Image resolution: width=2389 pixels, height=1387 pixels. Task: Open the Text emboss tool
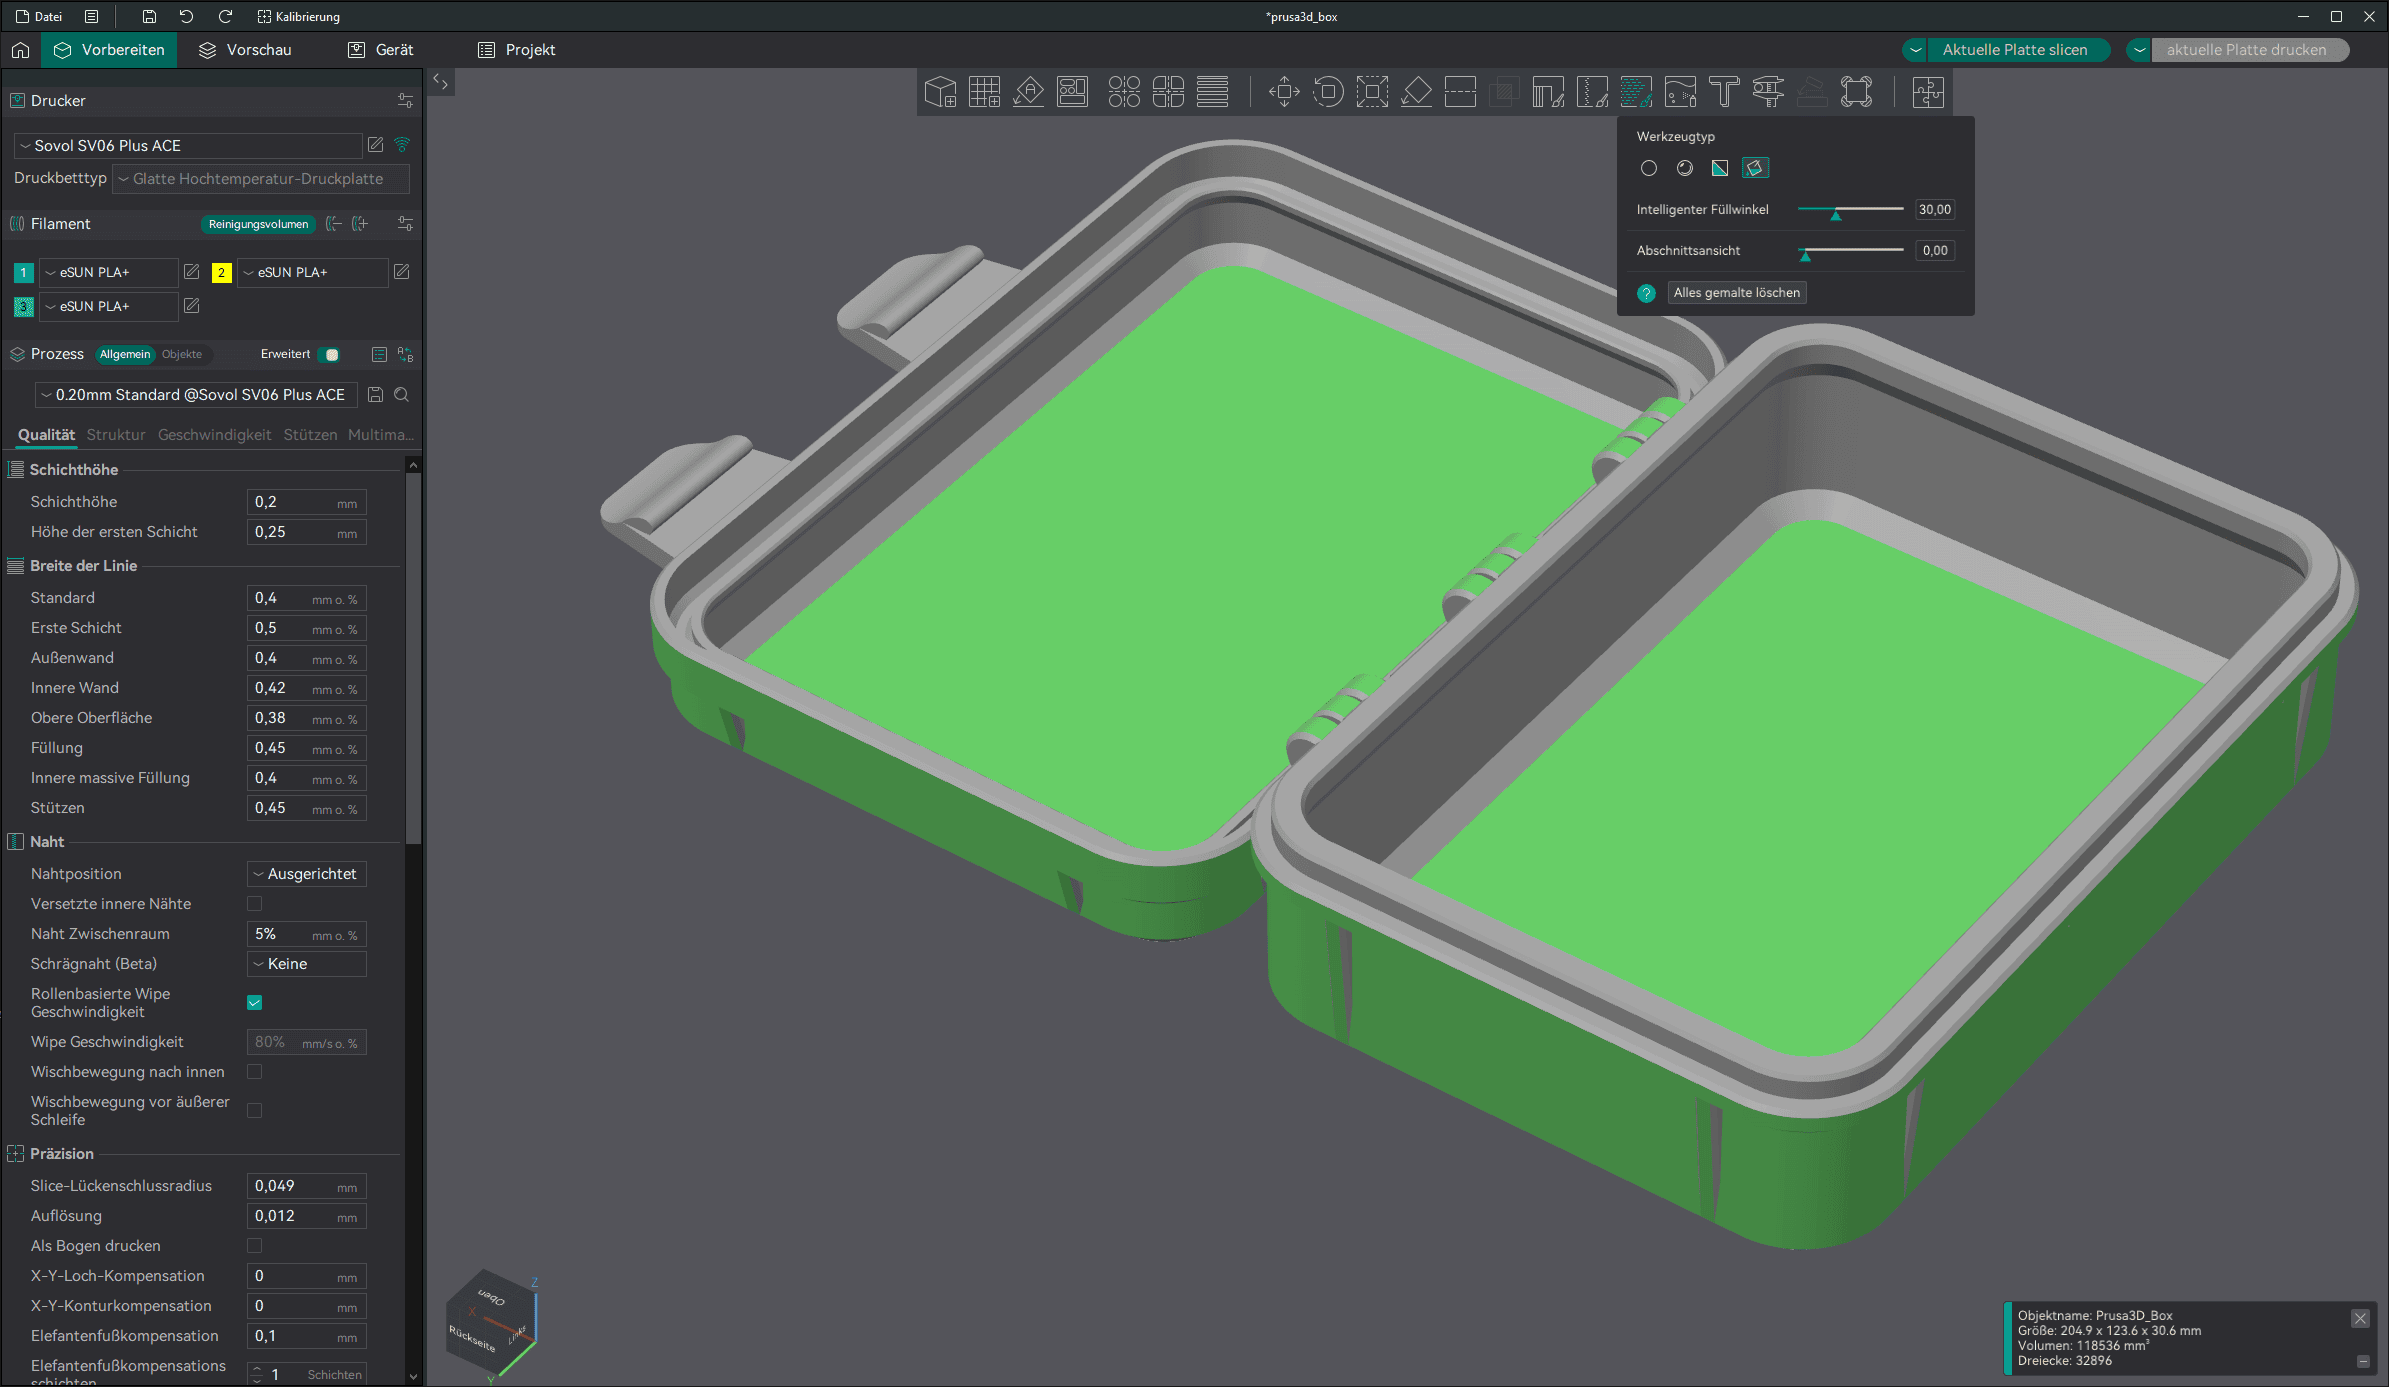pyautogui.click(x=1724, y=92)
